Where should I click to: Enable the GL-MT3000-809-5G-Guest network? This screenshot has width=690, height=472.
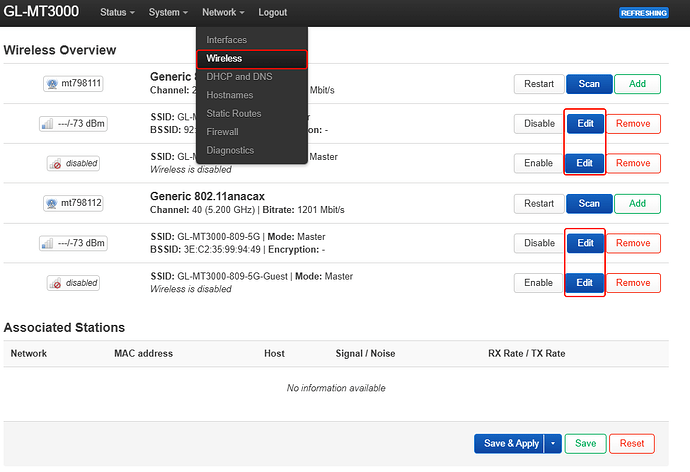pyautogui.click(x=539, y=283)
